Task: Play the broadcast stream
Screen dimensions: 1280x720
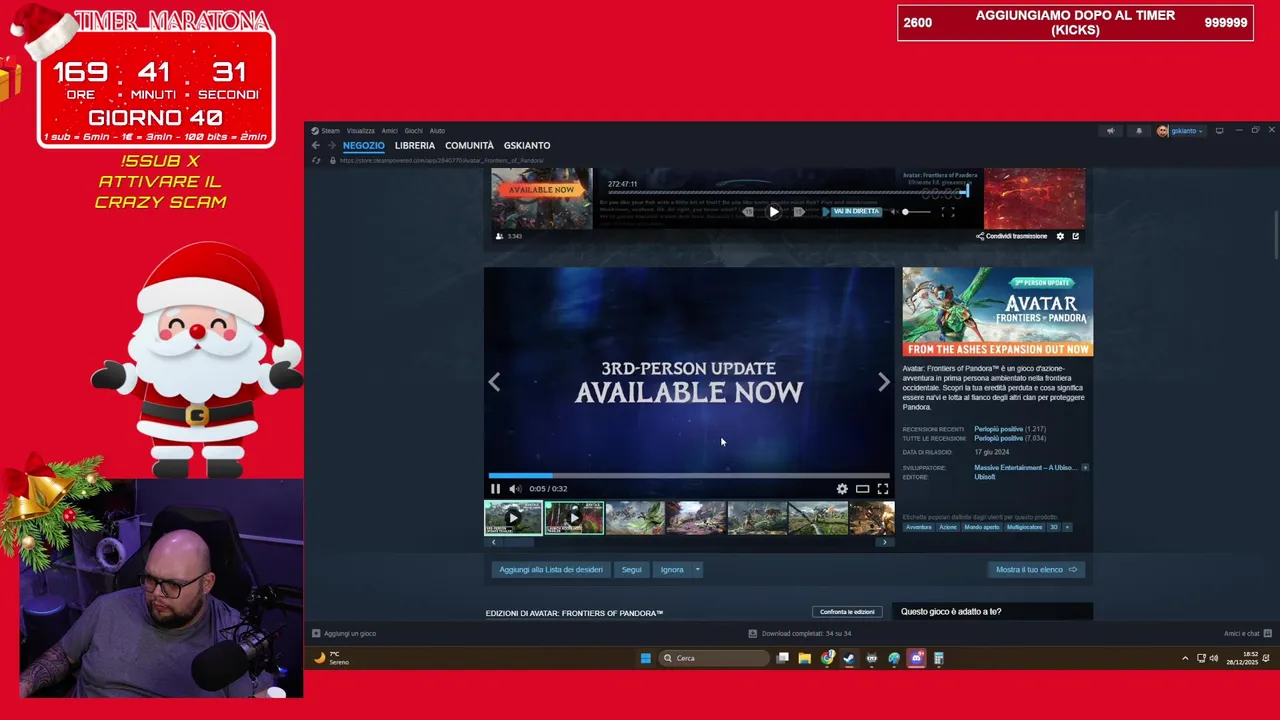Action: coord(774,212)
